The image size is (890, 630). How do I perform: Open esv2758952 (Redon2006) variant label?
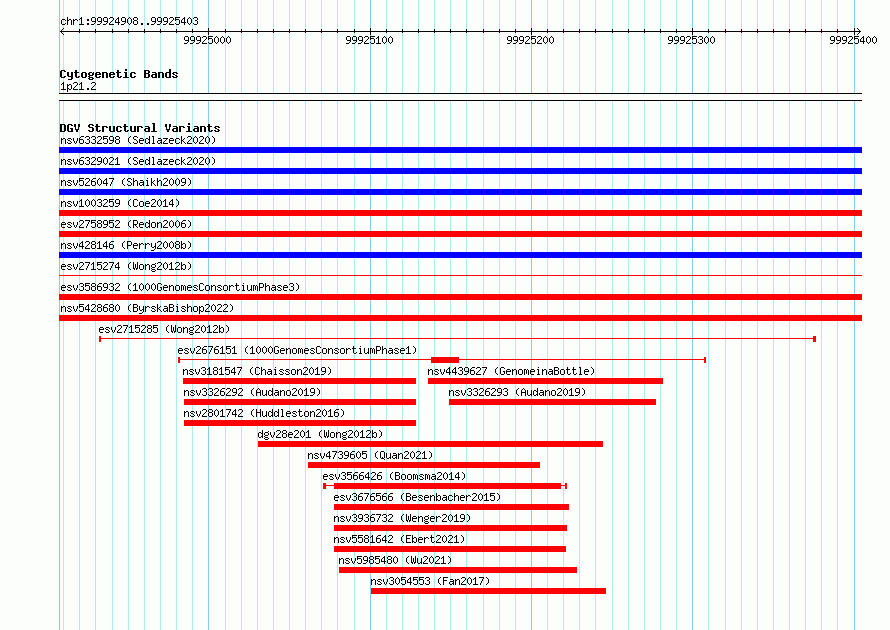(x=126, y=224)
